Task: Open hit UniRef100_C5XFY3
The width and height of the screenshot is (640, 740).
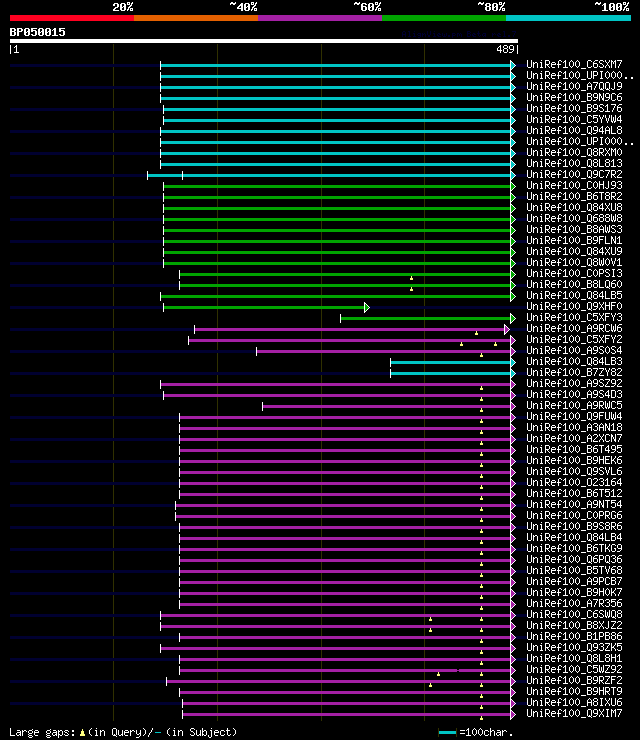Action: click(x=574, y=317)
